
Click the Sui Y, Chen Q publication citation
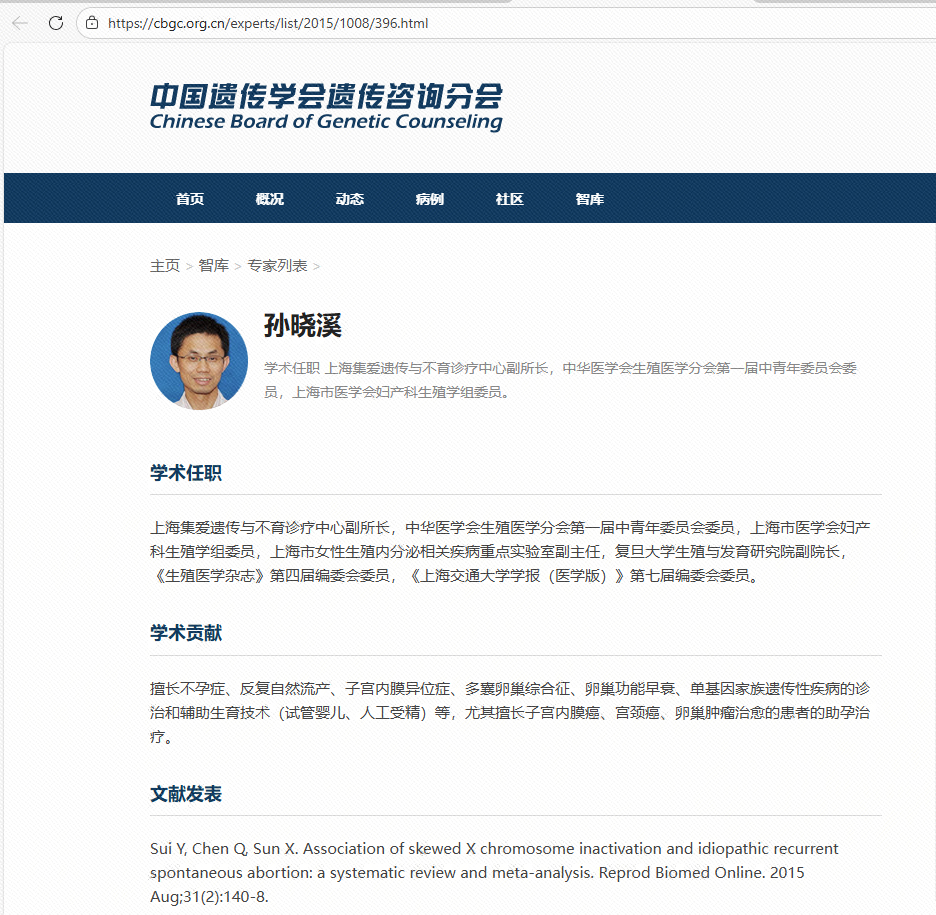click(x=494, y=872)
